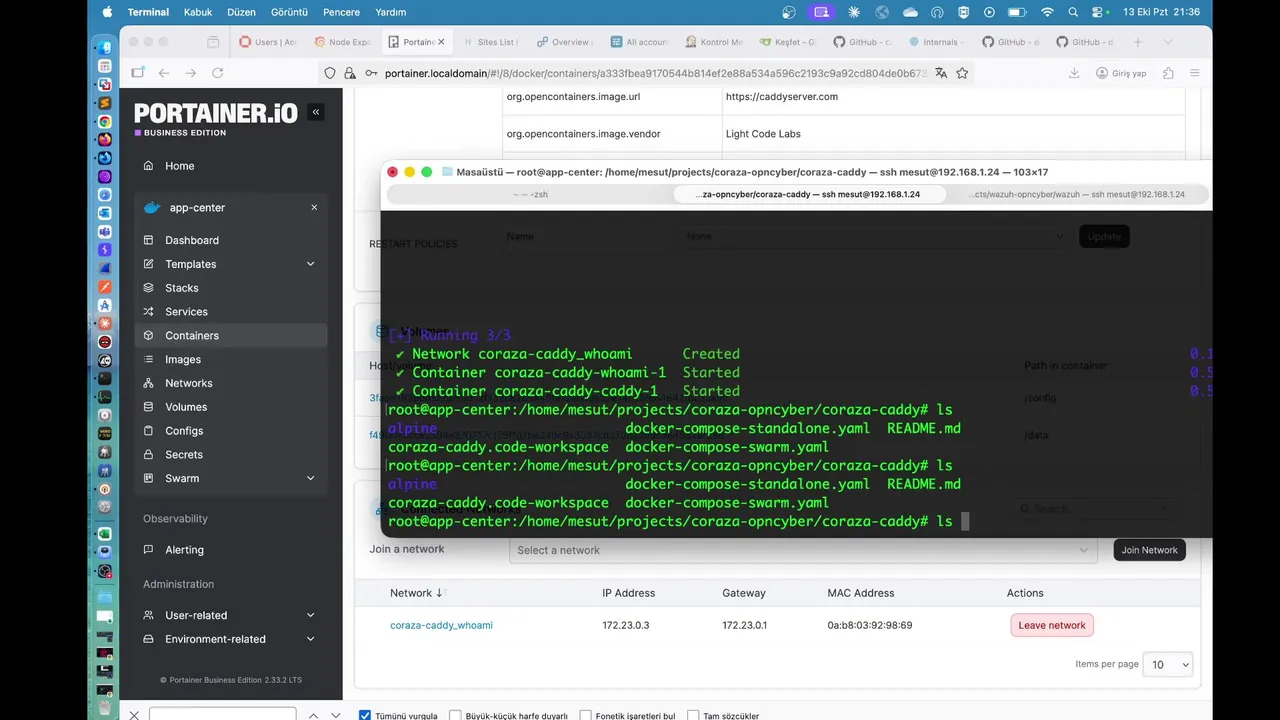
Task: Sort by Network column header
Action: coord(417,593)
